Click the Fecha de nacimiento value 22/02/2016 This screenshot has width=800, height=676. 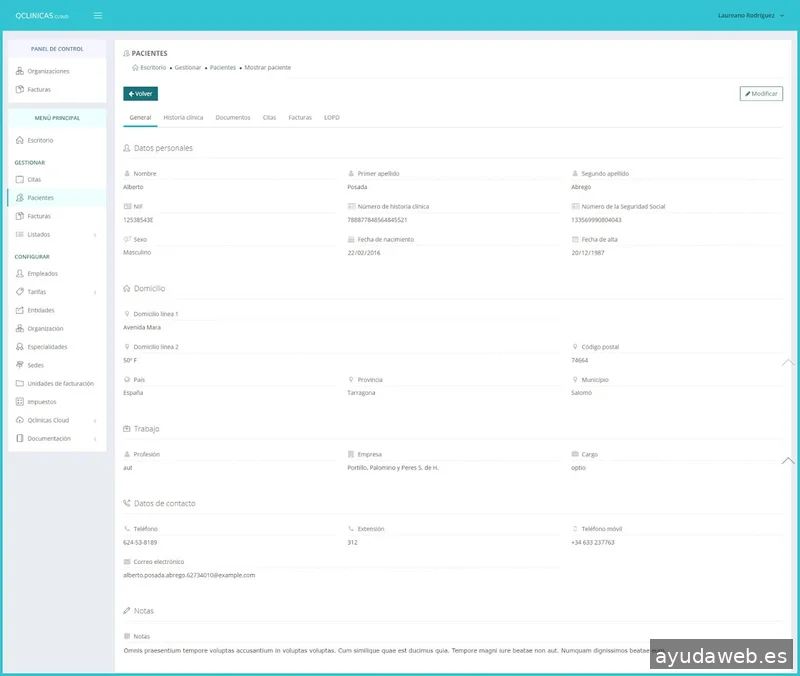(x=364, y=253)
